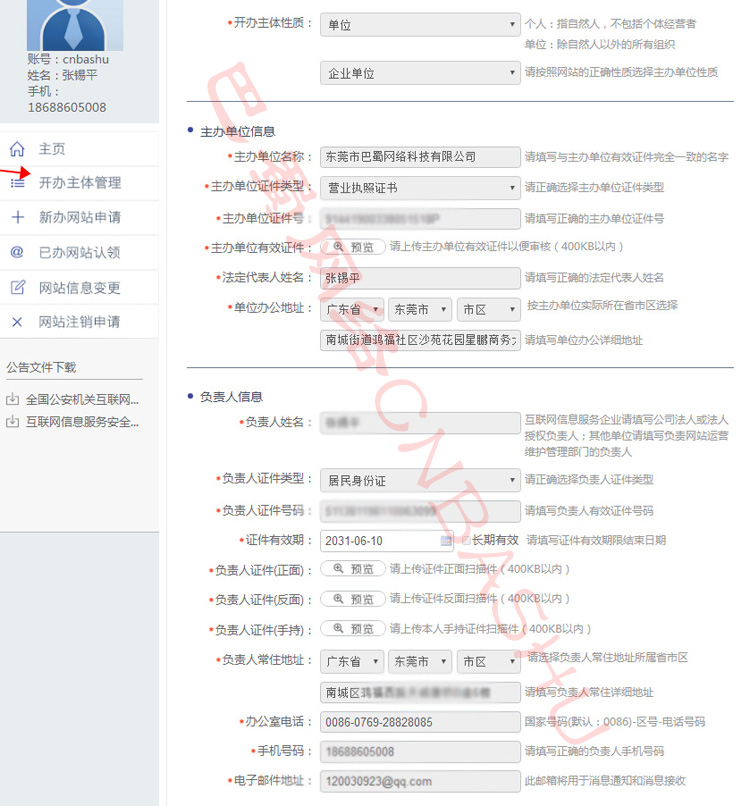Click the home icon beside 主页
This screenshot has width=750, height=806.
coord(17,149)
